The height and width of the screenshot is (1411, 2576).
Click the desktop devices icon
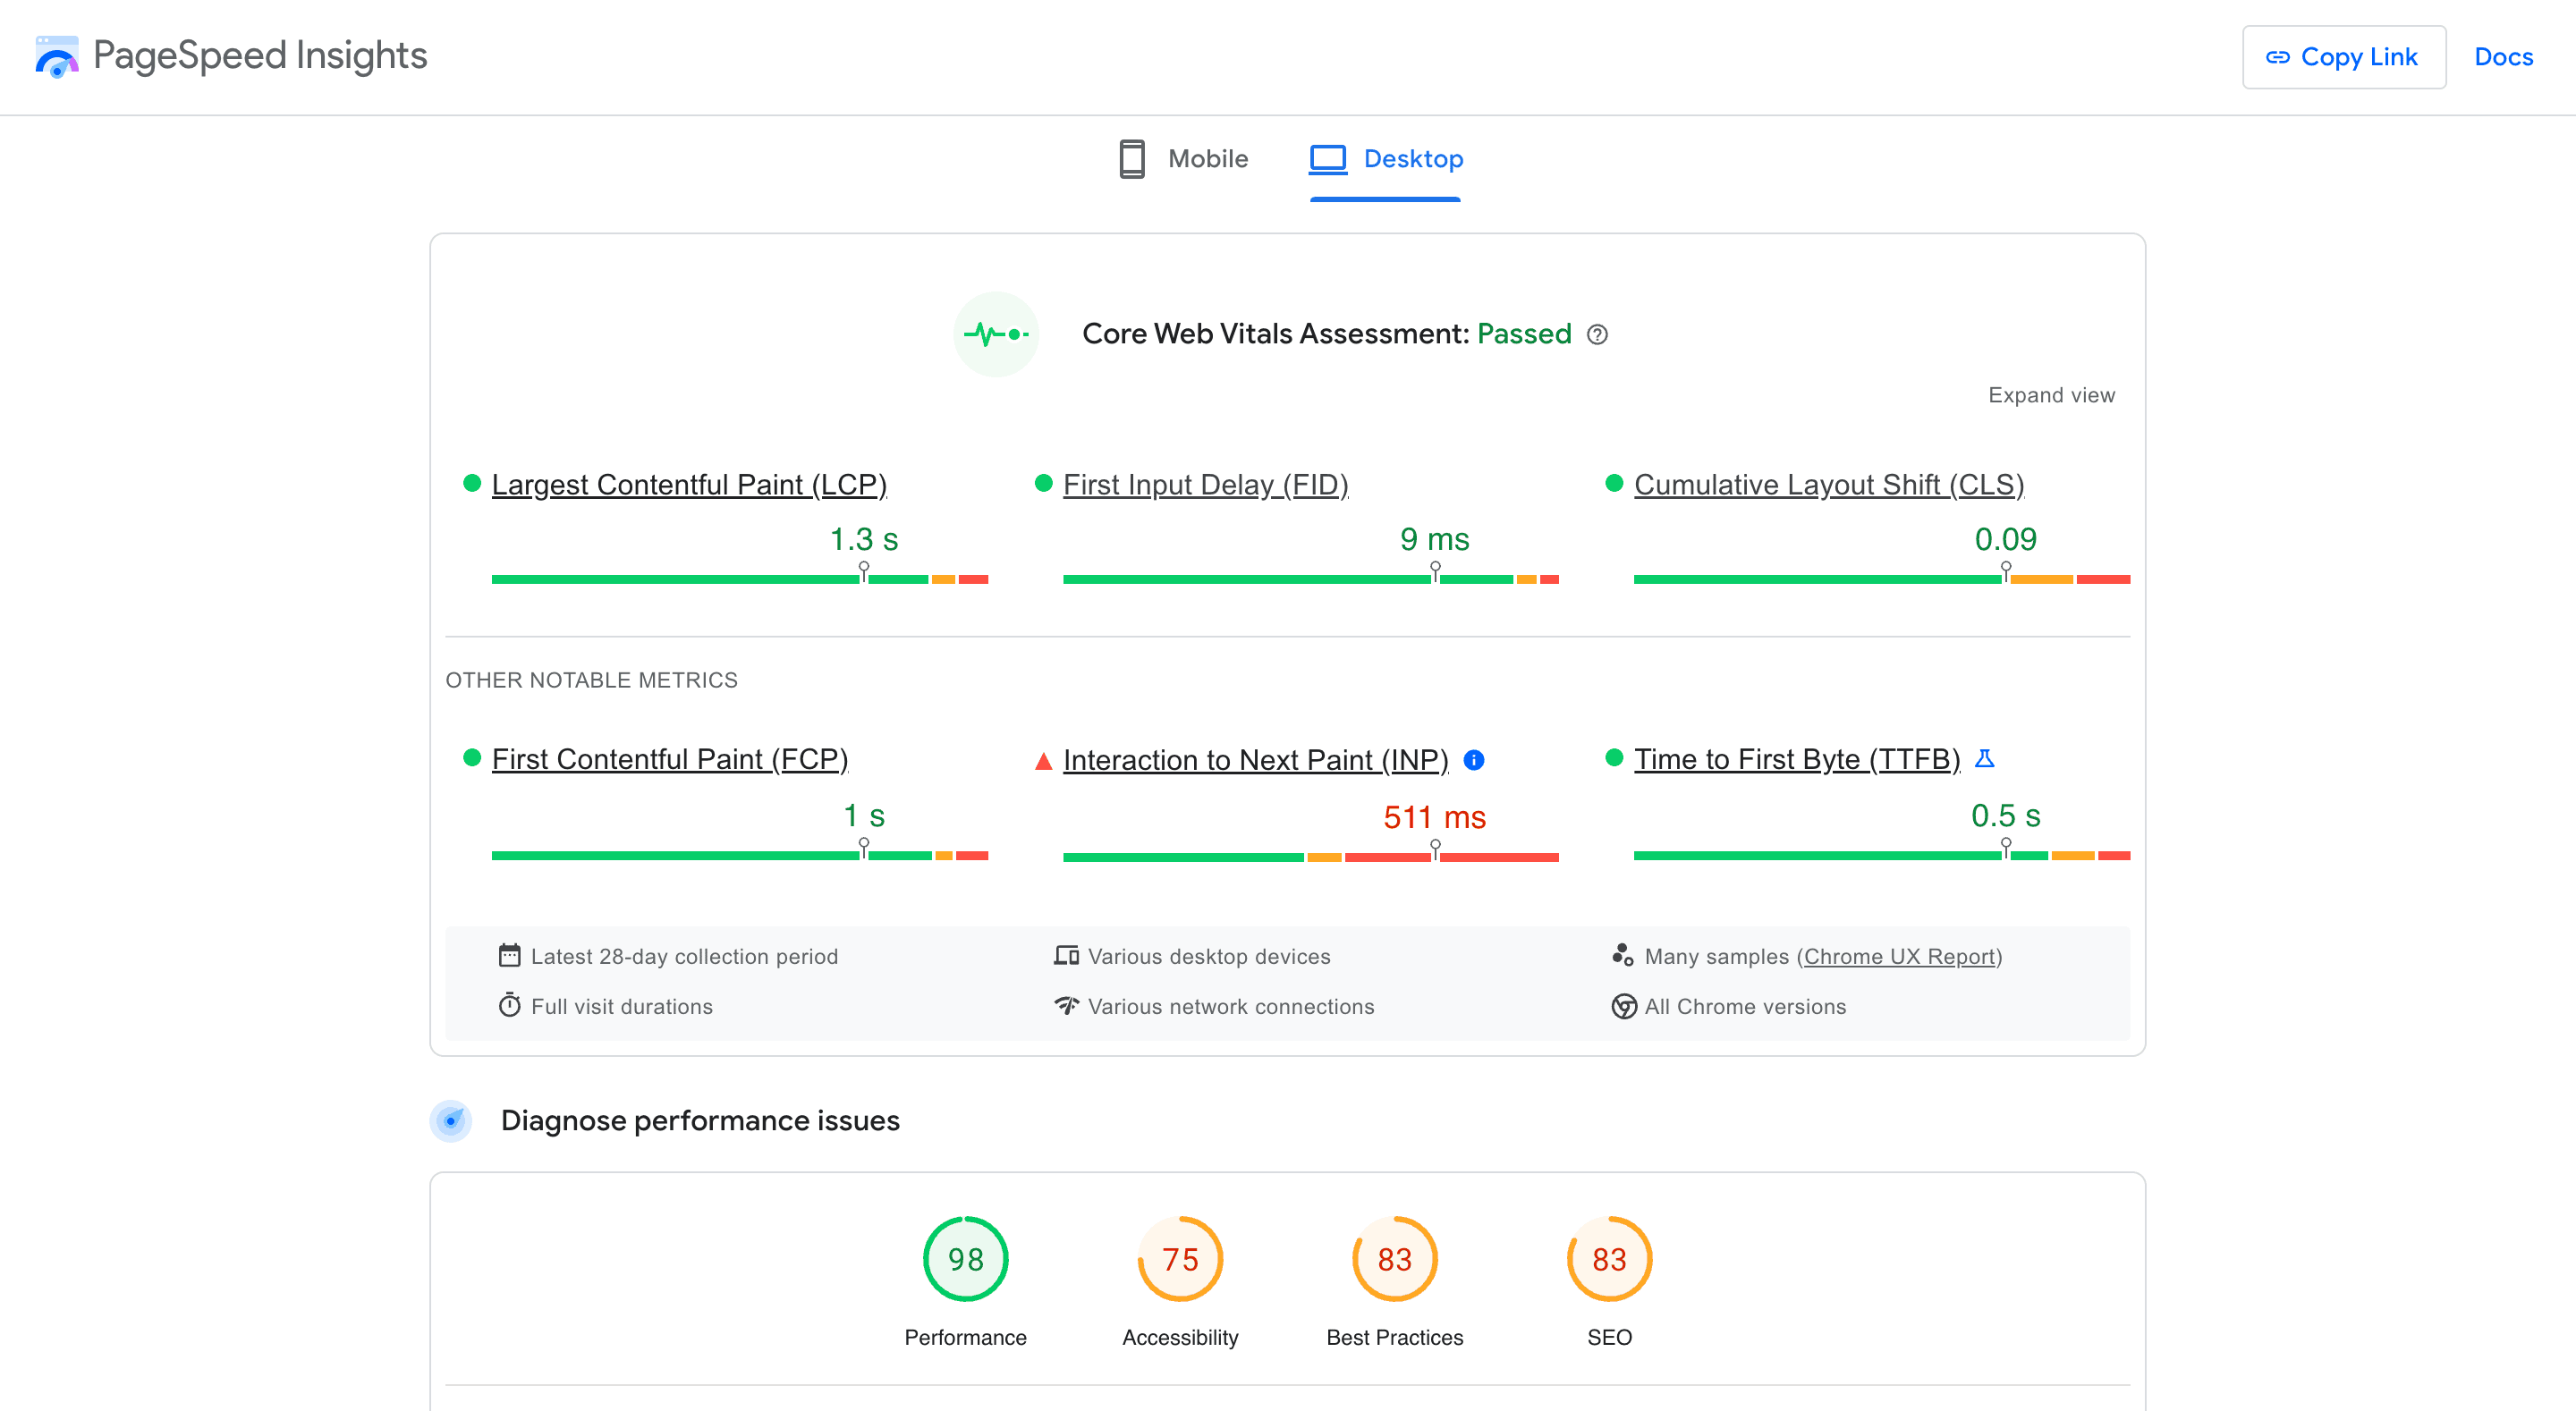click(x=1066, y=955)
